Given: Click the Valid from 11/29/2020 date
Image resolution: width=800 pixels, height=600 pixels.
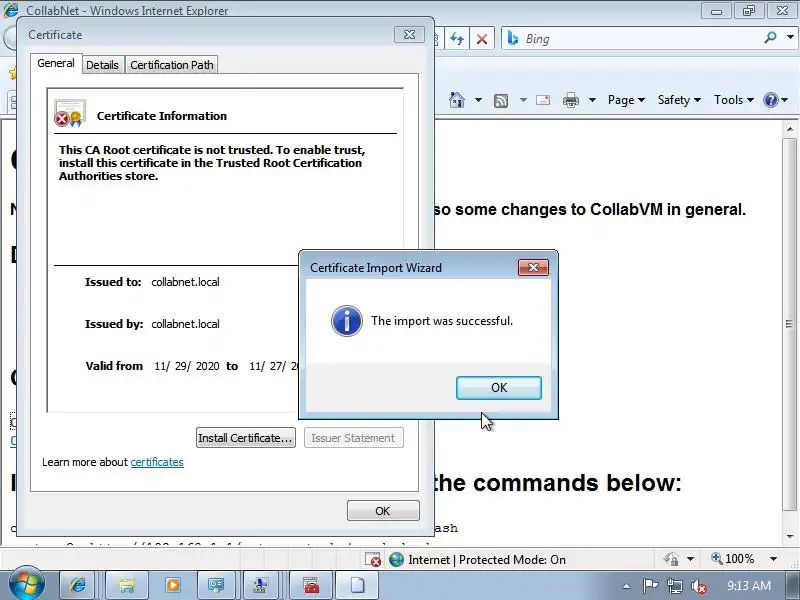Looking at the screenshot, I should tap(187, 366).
